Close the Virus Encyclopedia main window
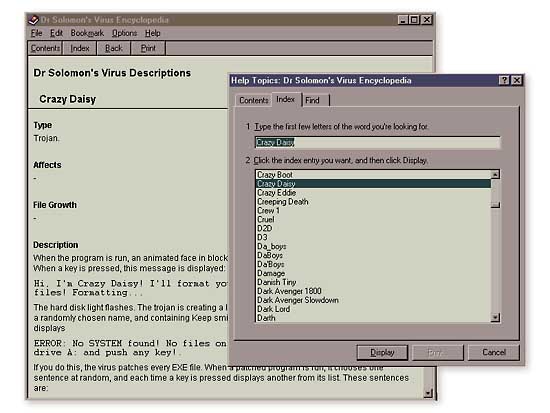Screen dimensions: 550x413 (427, 20)
